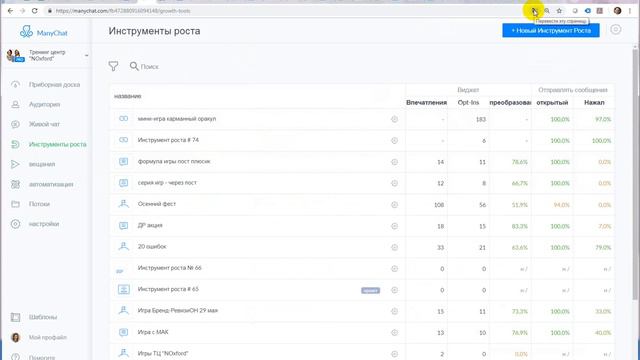This screenshot has height=360, width=640.
Task: Click the Приборная доска dashboard icon
Action: tap(15, 84)
